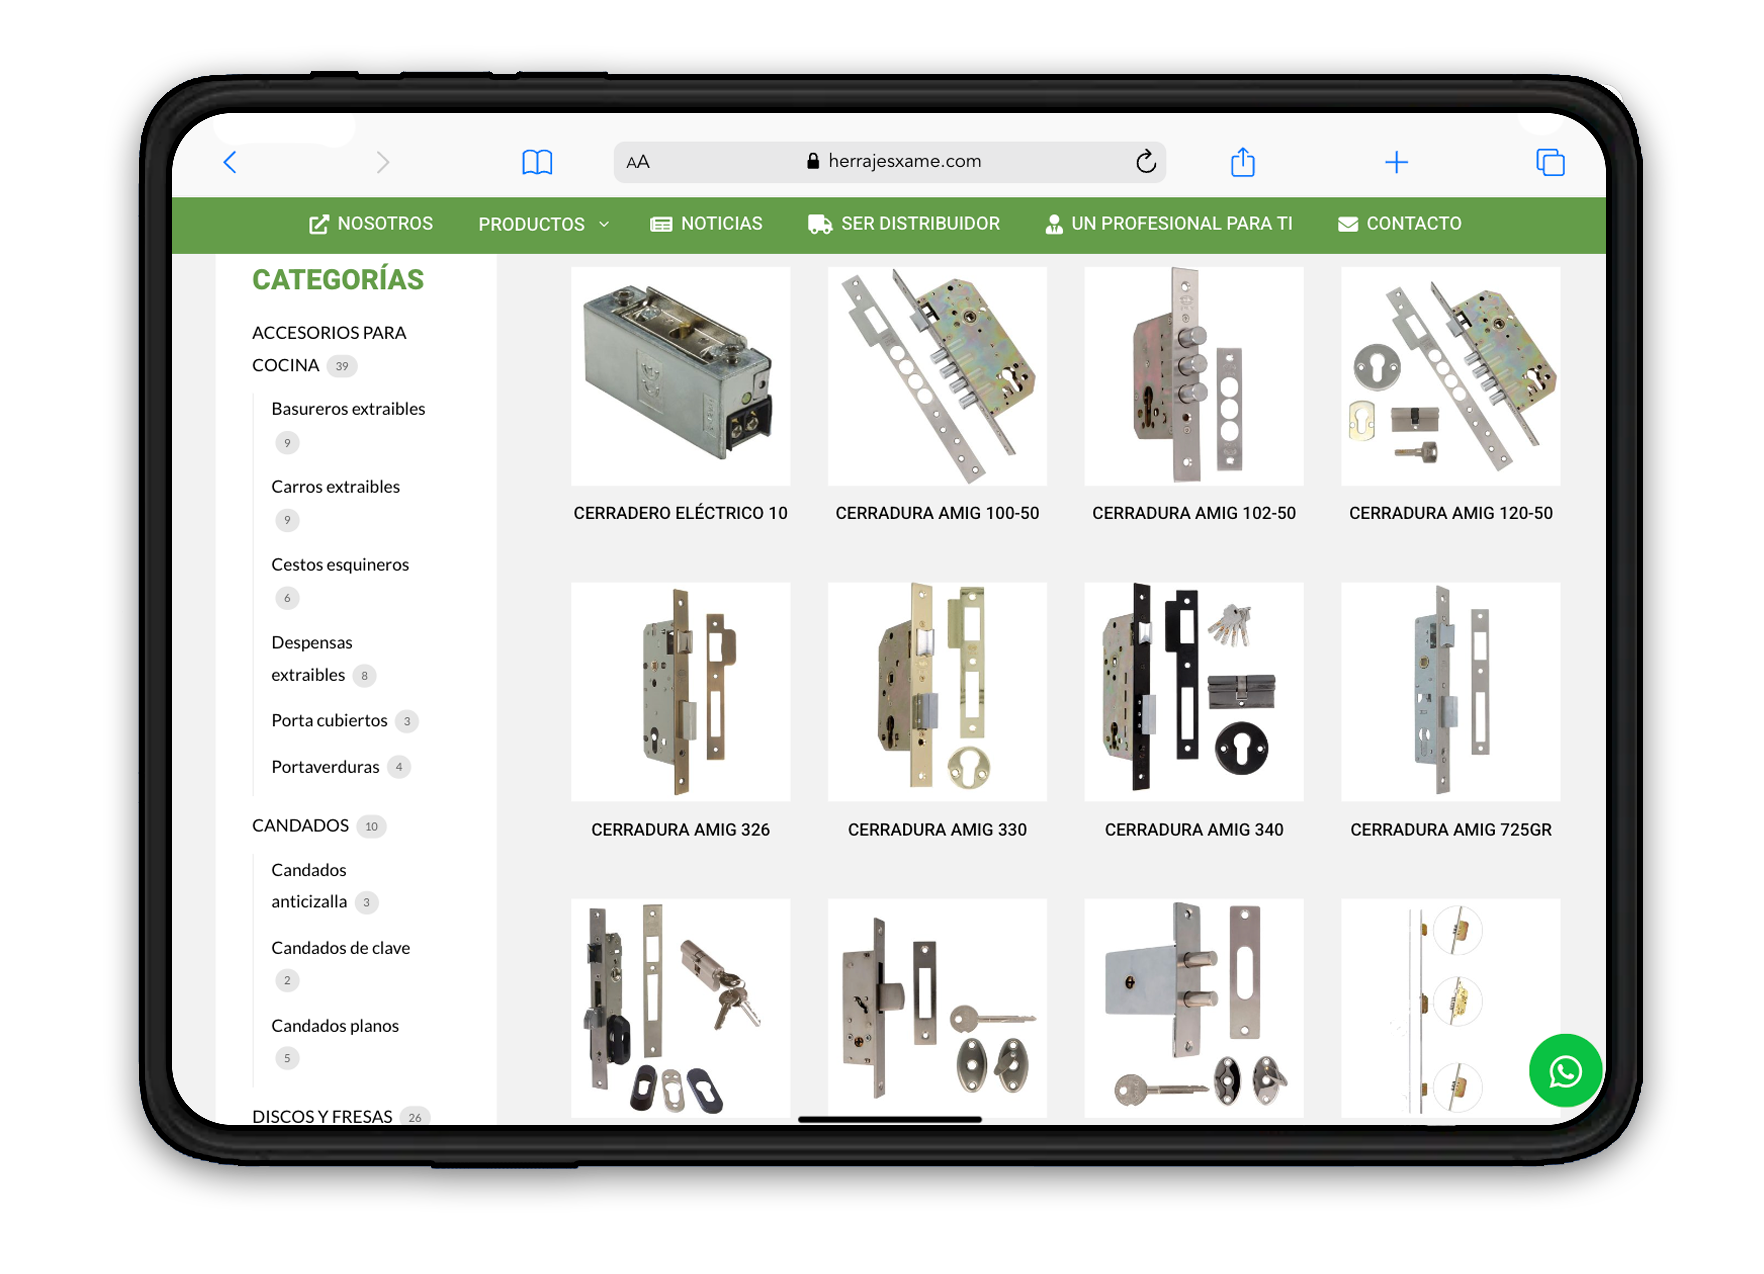Open the NOSOTROS menu item
The height and width of the screenshot is (1274, 1764).
click(371, 224)
